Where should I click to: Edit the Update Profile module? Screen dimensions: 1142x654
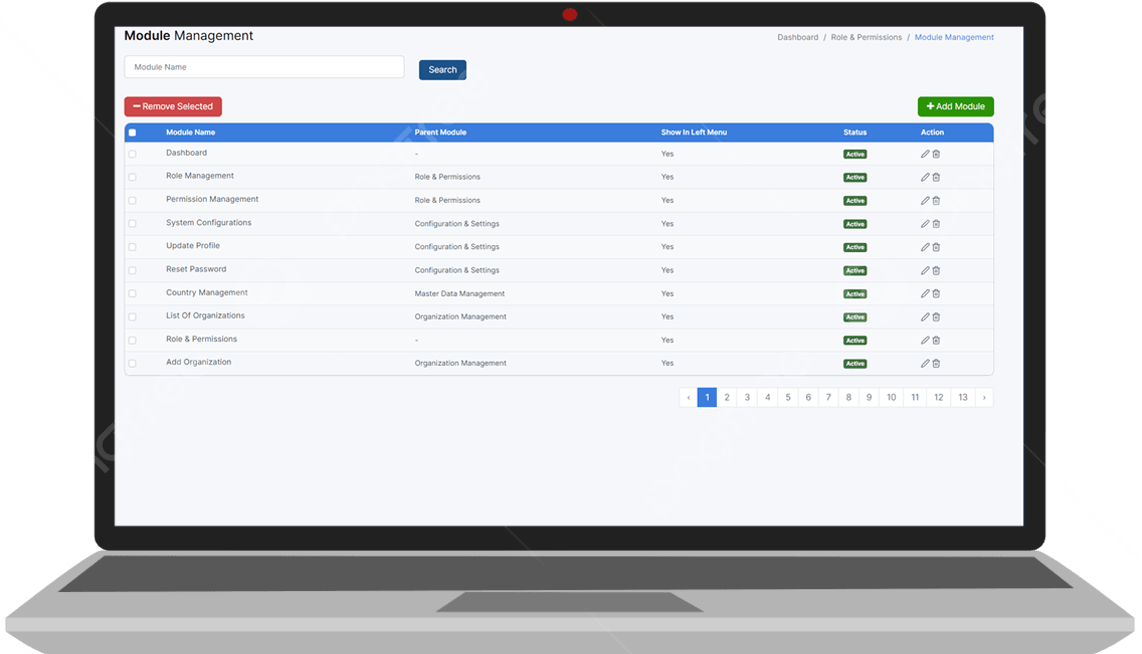pyautogui.click(x=925, y=247)
